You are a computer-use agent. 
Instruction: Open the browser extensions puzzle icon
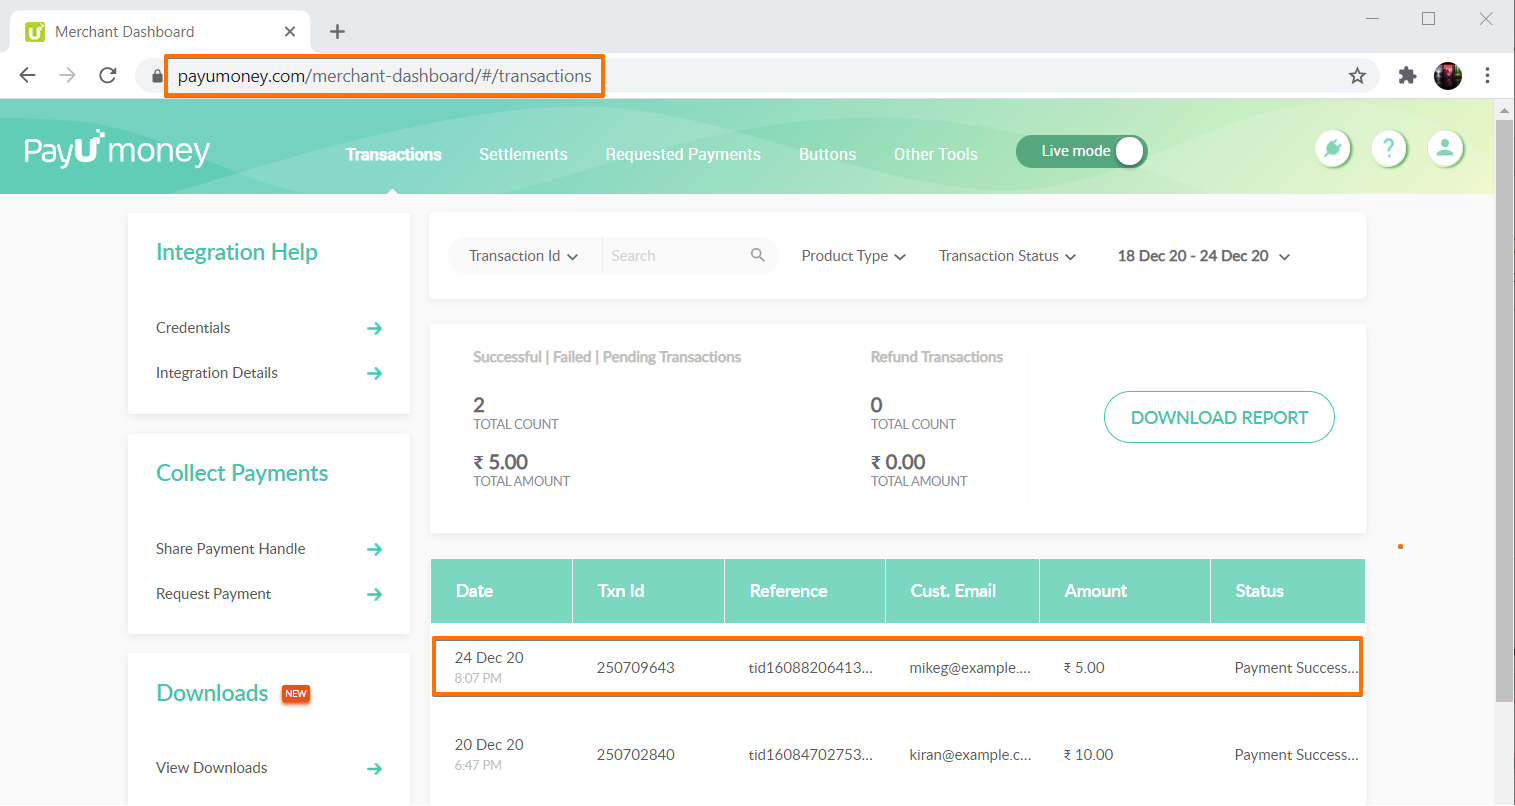(x=1407, y=75)
